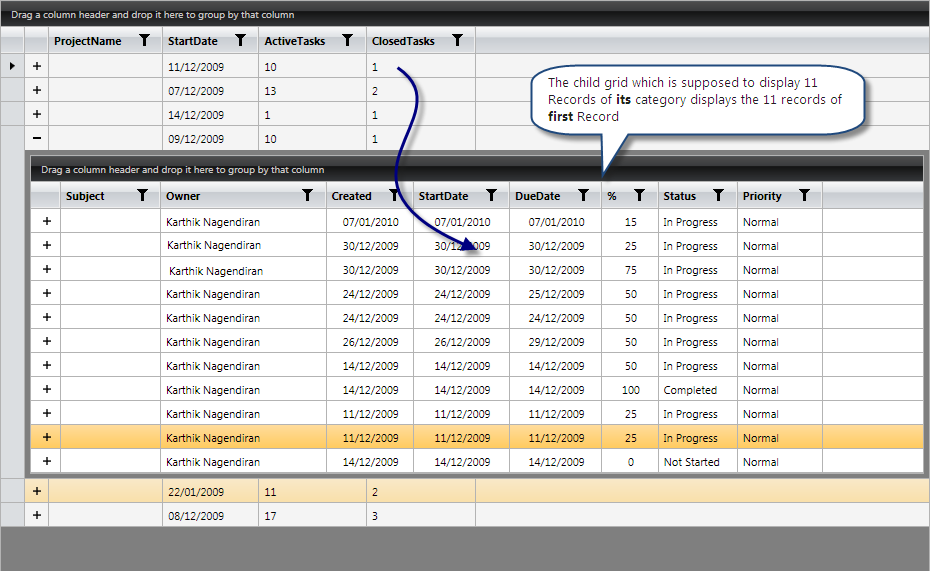
Task: Sort by ActiveTasks column header
Action: [295, 41]
